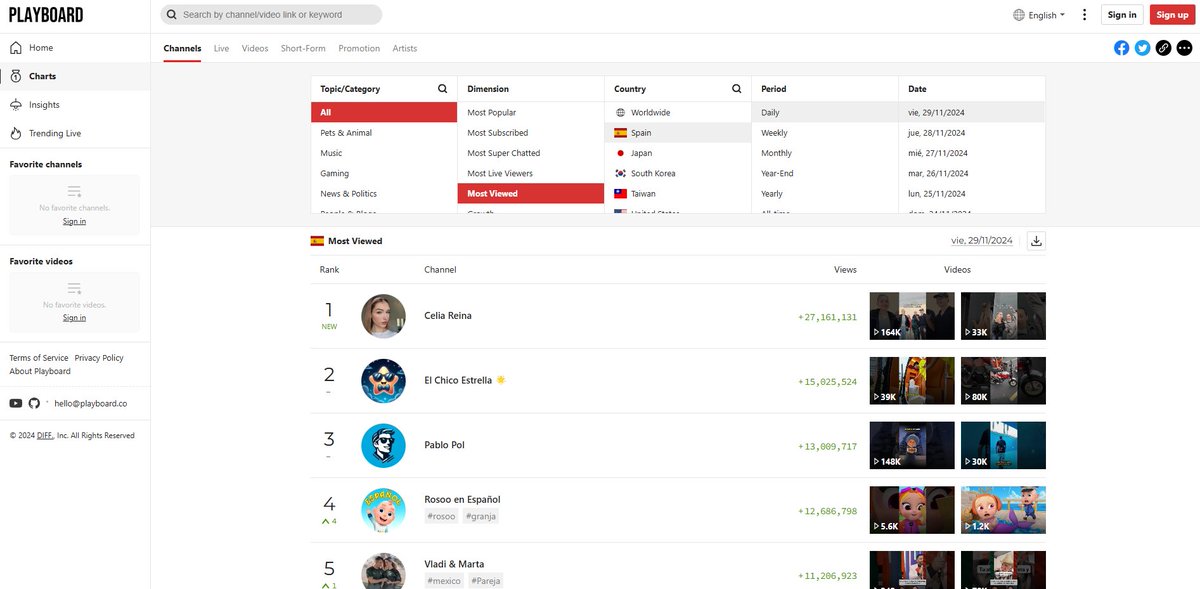
Task: Select Year-End period
Action: (825, 173)
